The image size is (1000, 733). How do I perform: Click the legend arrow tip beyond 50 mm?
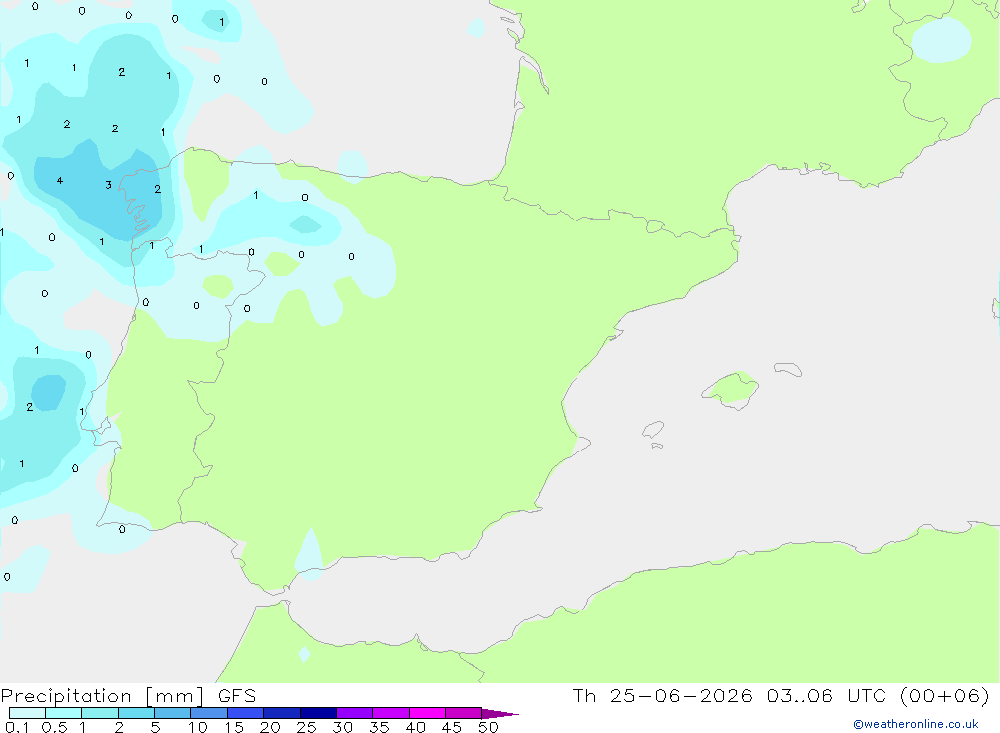click(500, 714)
